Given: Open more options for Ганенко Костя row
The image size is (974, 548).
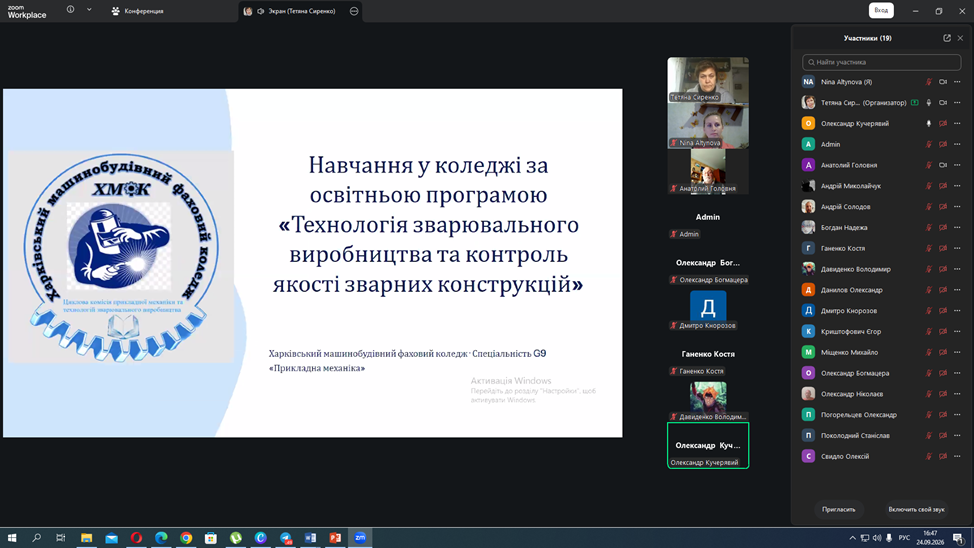Looking at the screenshot, I should [x=957, y=249].
